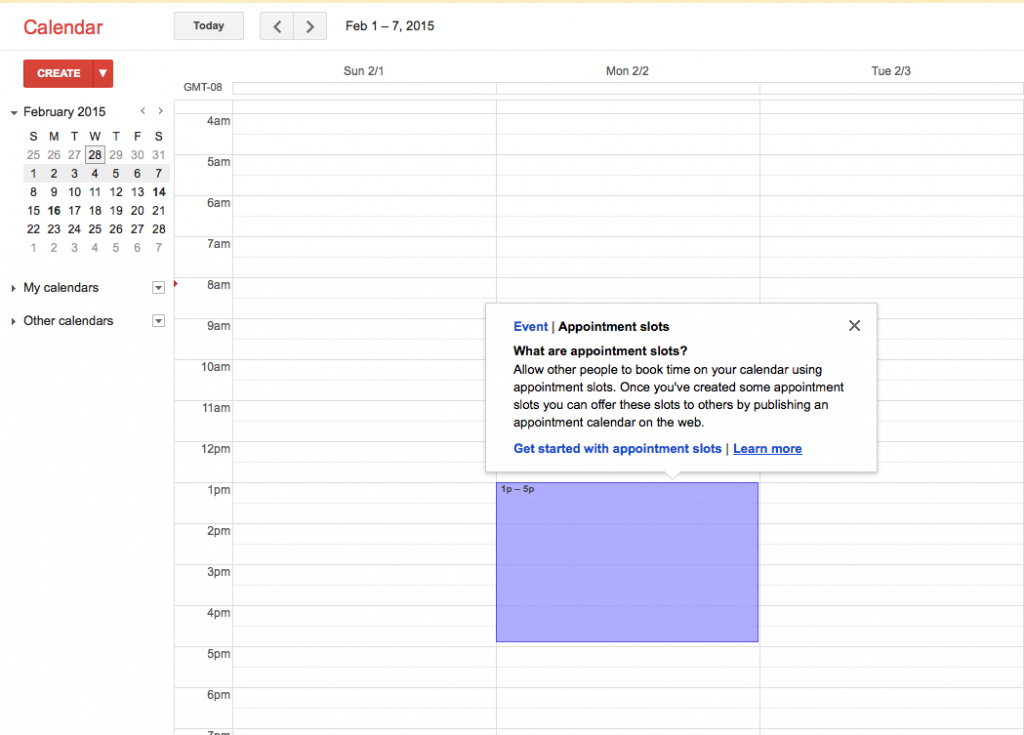This screenshot has height=735, width=1024.
Task: Expand the Other calendars section
Action: (x=13, y=321)
